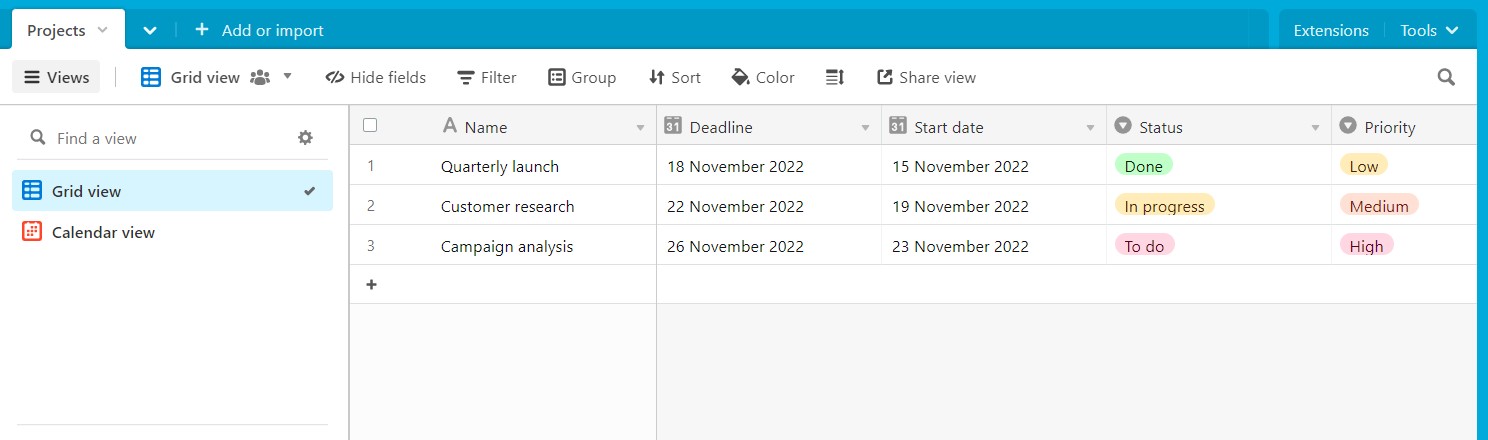
Task: Switch to Calendar view in sidebar
Action: pyautogui.click(x=103, y=232)
